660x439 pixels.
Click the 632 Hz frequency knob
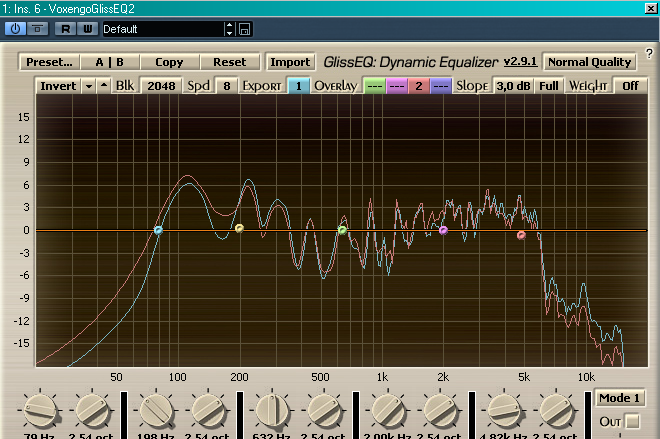(272, 410)
